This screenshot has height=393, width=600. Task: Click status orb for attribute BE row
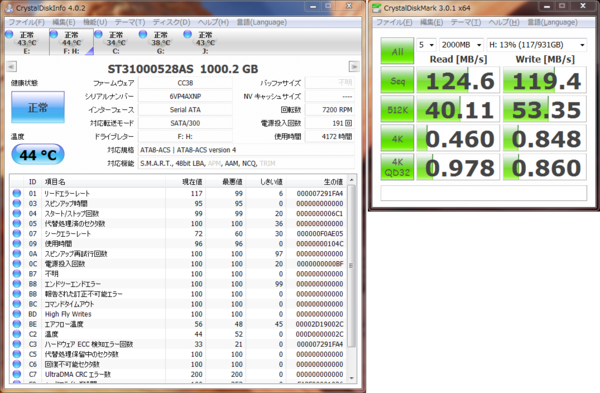click(17, 324)
